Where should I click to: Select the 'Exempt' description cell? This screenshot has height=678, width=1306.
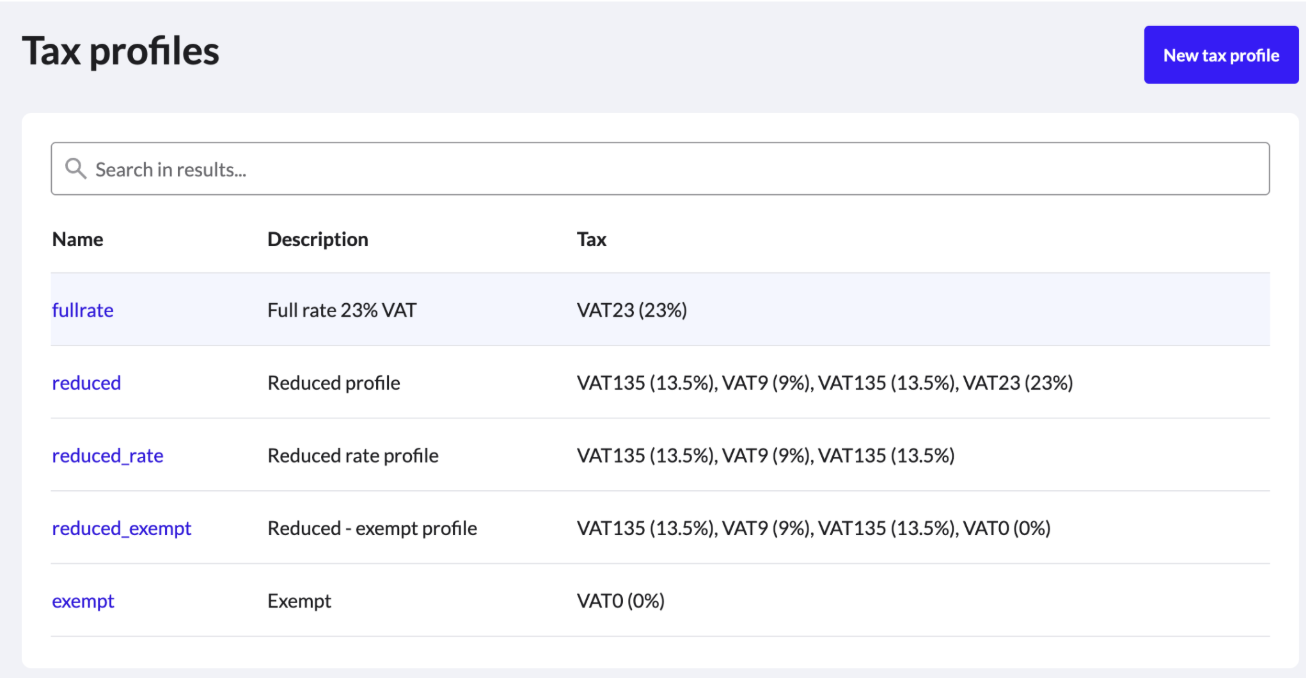[299, 601]
